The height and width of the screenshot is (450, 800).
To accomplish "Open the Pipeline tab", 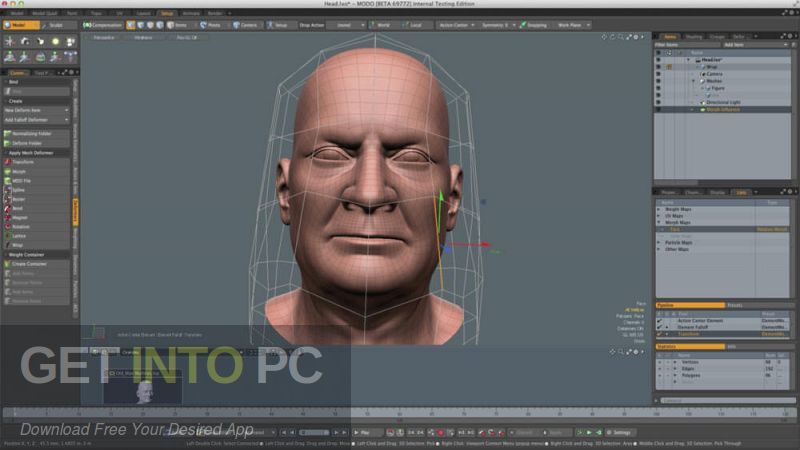I will (690, 305).
